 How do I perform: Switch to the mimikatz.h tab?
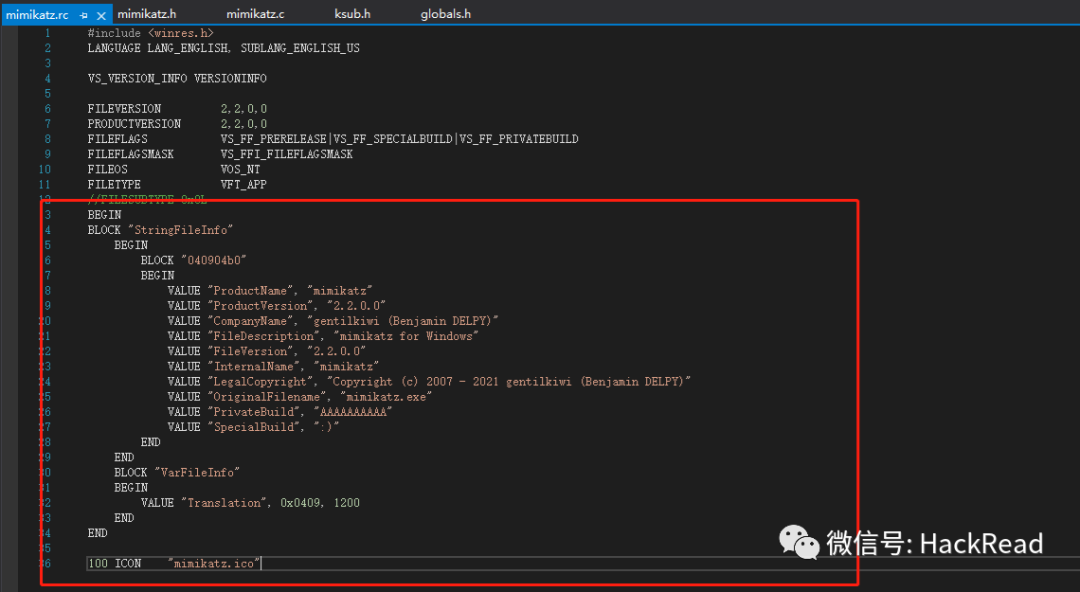(x=147, y=14)
